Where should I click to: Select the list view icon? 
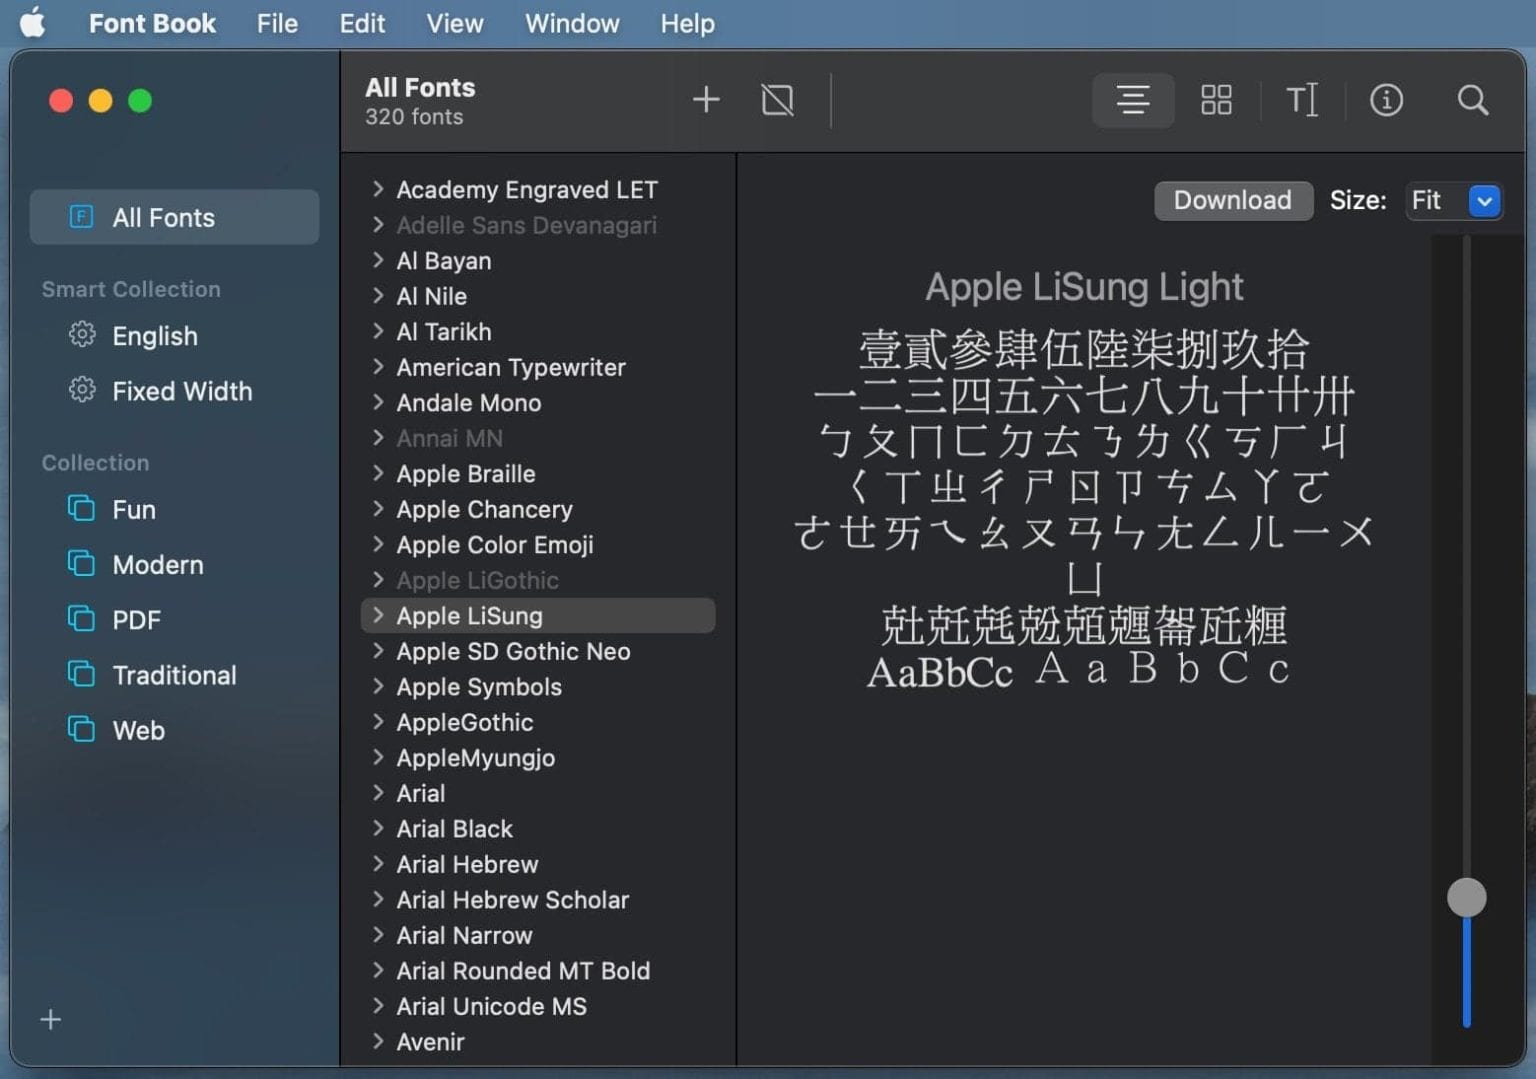[x=1132, y=100]
